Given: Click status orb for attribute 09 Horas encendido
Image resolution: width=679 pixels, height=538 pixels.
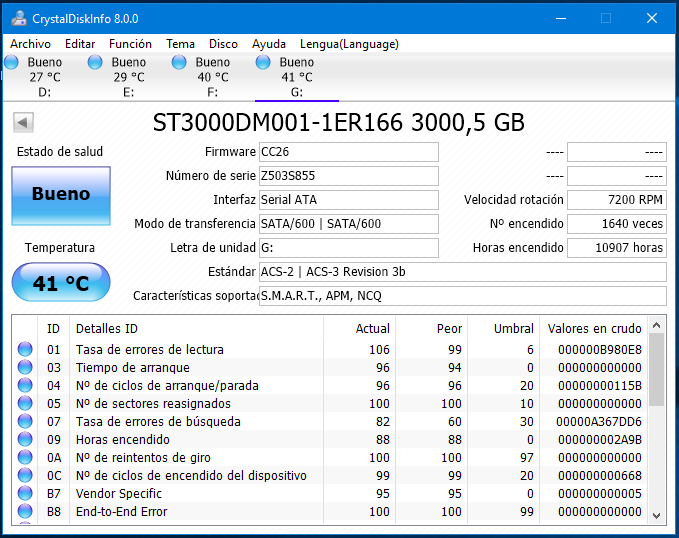Looking at the screenshot, I should (x=25, y=439).
